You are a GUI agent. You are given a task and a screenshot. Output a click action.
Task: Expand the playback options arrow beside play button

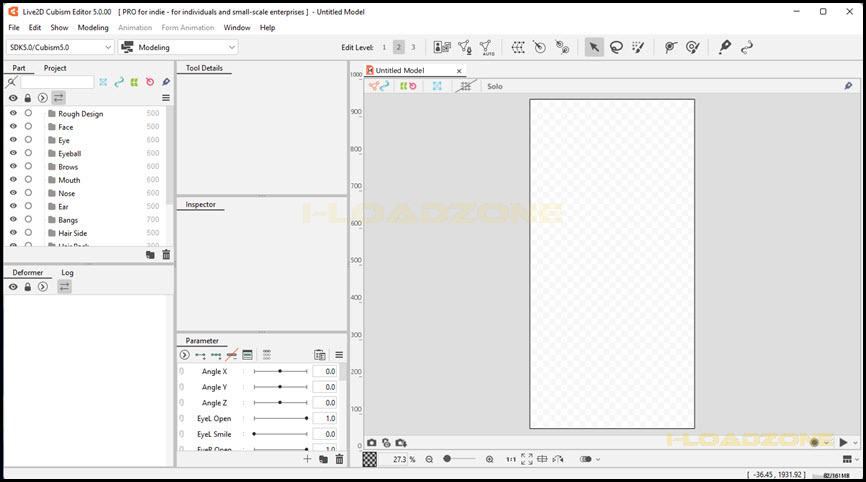856,443
